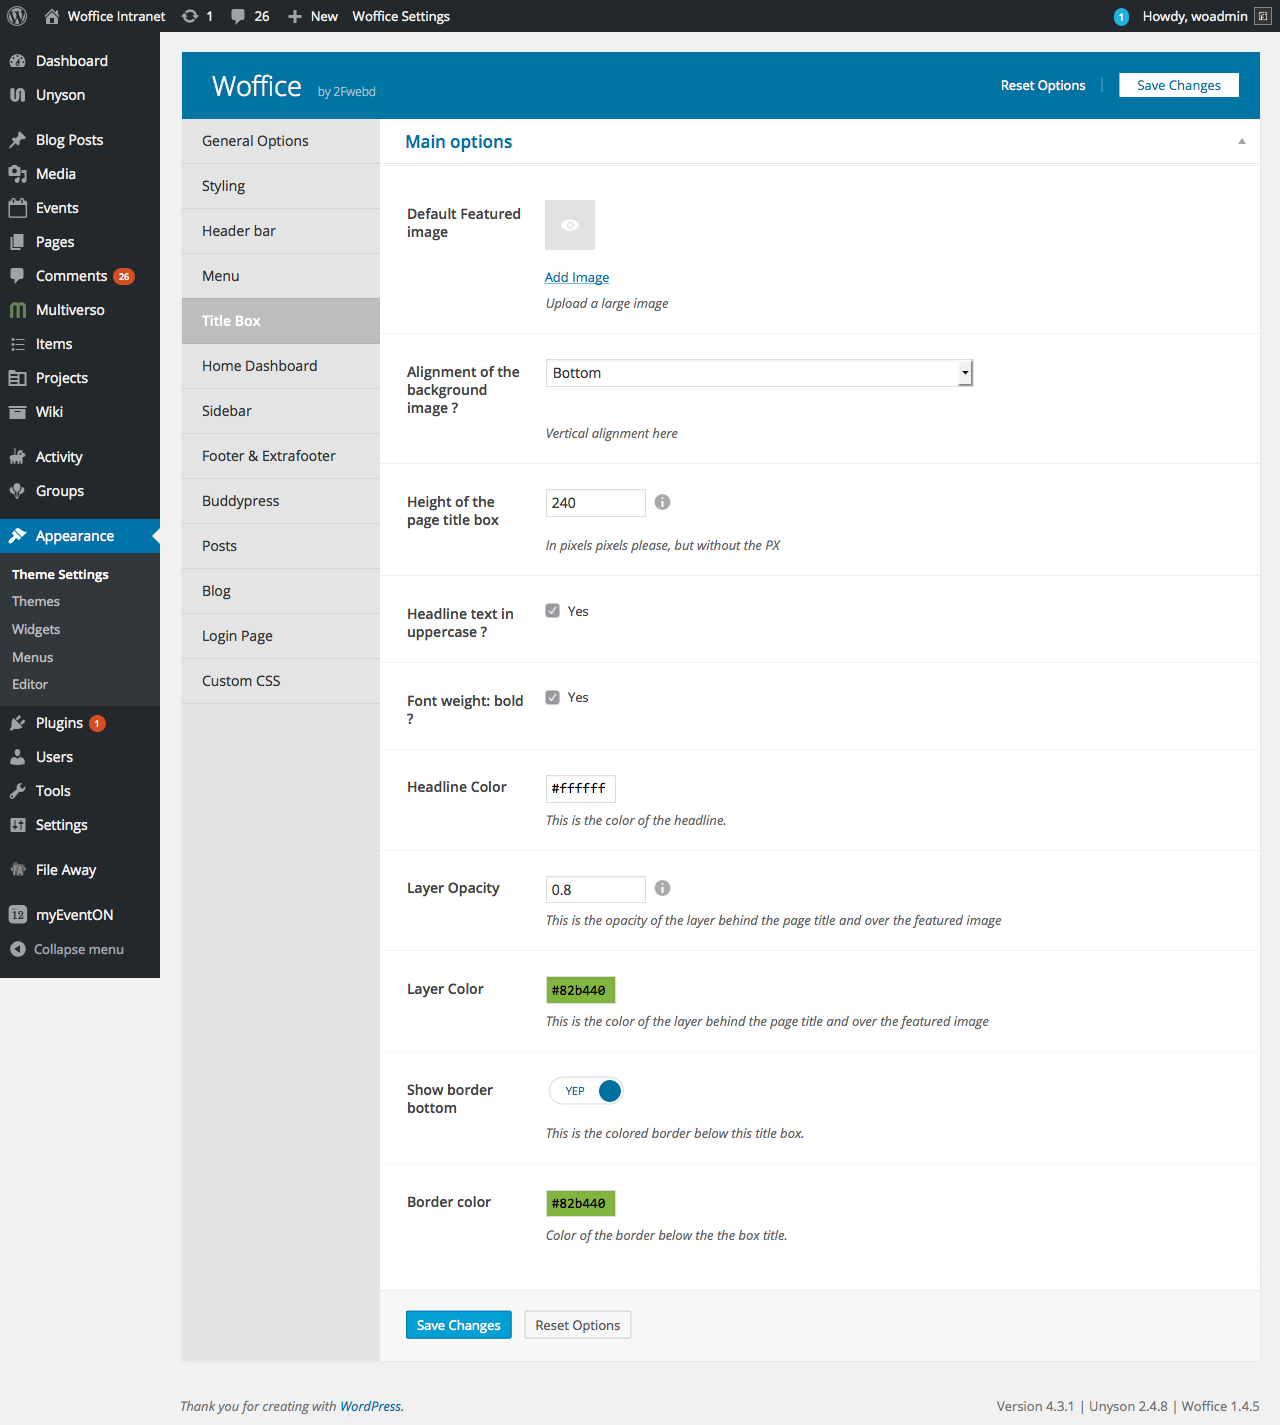Viewport: 1280px width, 1425px height.
Task: Click the WordPress logo icon
Action: click(17, 16)
